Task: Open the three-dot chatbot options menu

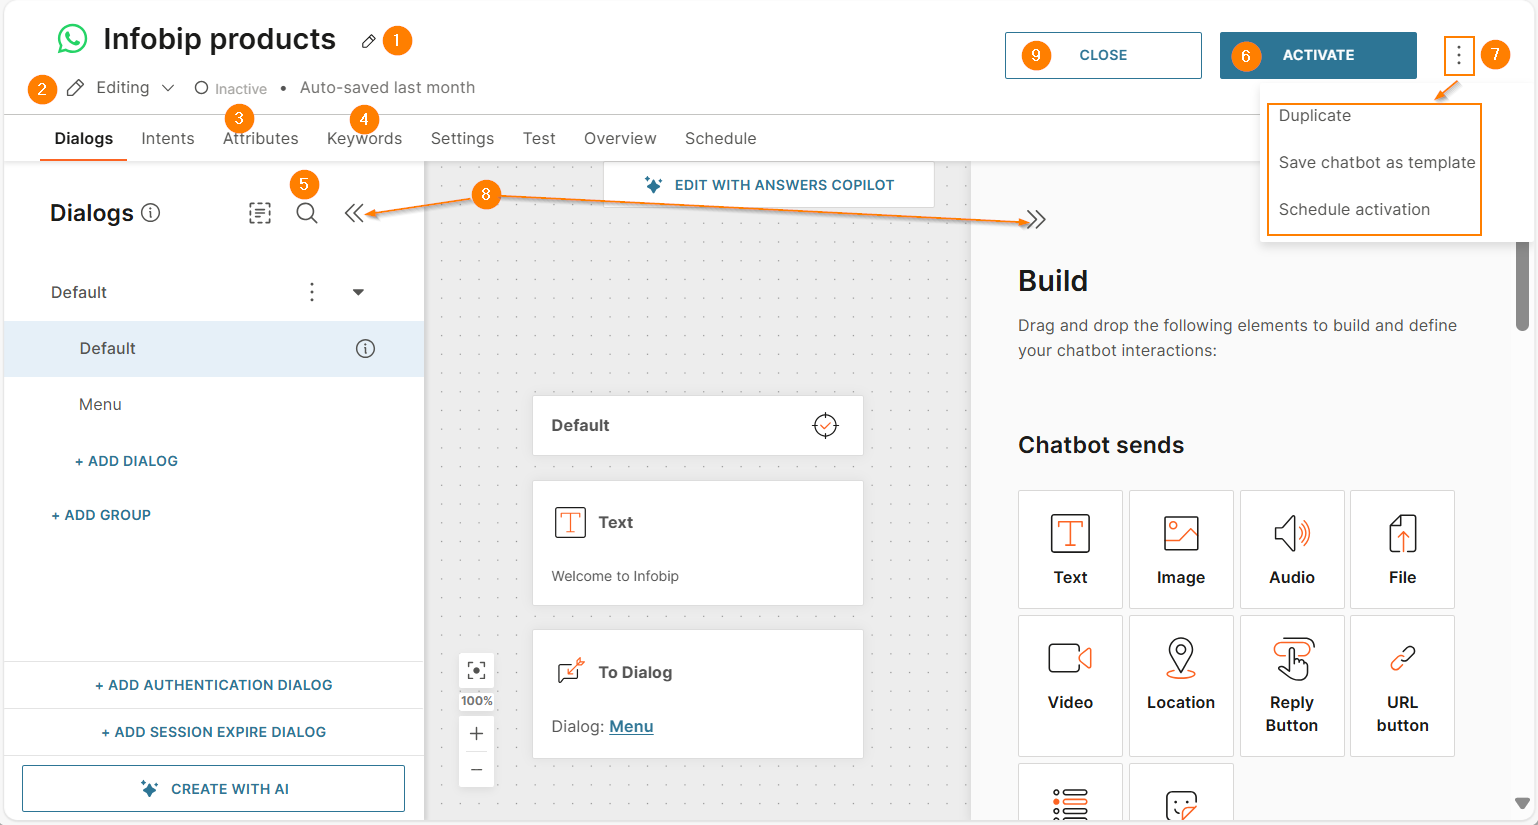Action: [x=1459, y=55]
